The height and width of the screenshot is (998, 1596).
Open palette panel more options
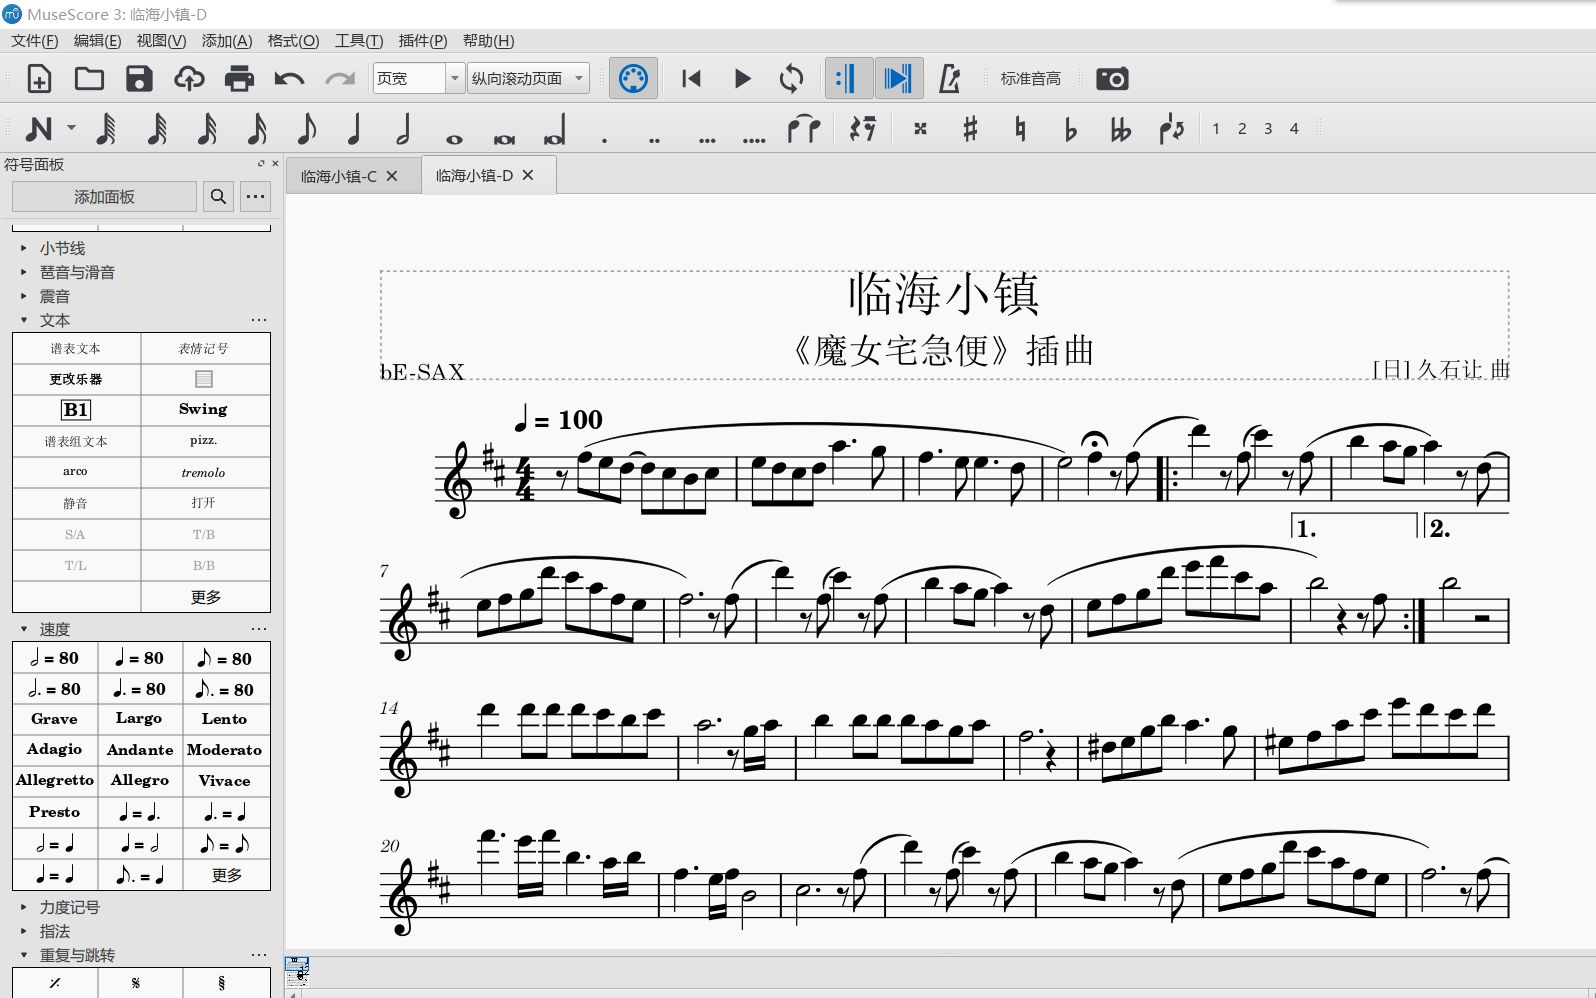tap(255, 197)
